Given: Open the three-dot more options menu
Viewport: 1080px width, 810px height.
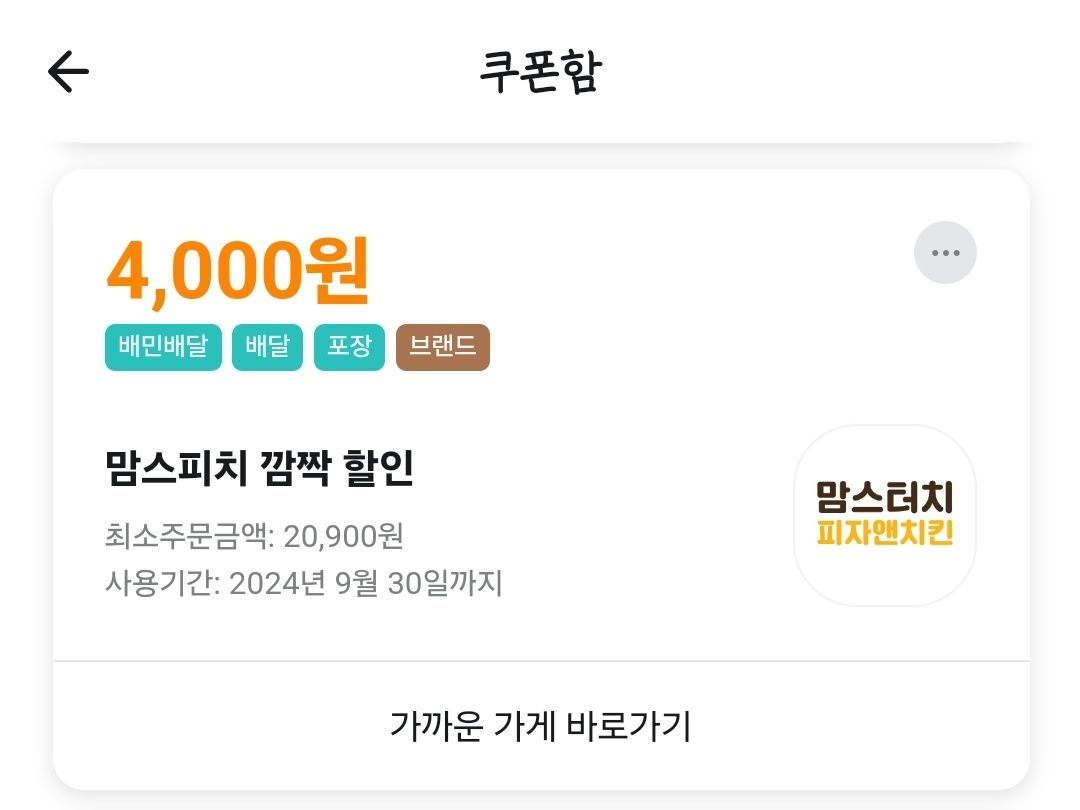Looking at the screenshot, I should [945, 253].
